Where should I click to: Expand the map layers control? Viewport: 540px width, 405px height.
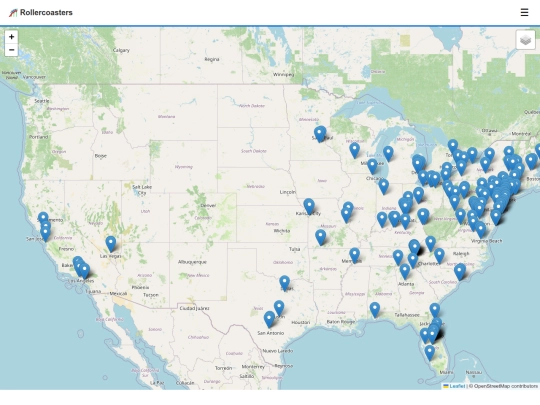(x=525, y=40)
